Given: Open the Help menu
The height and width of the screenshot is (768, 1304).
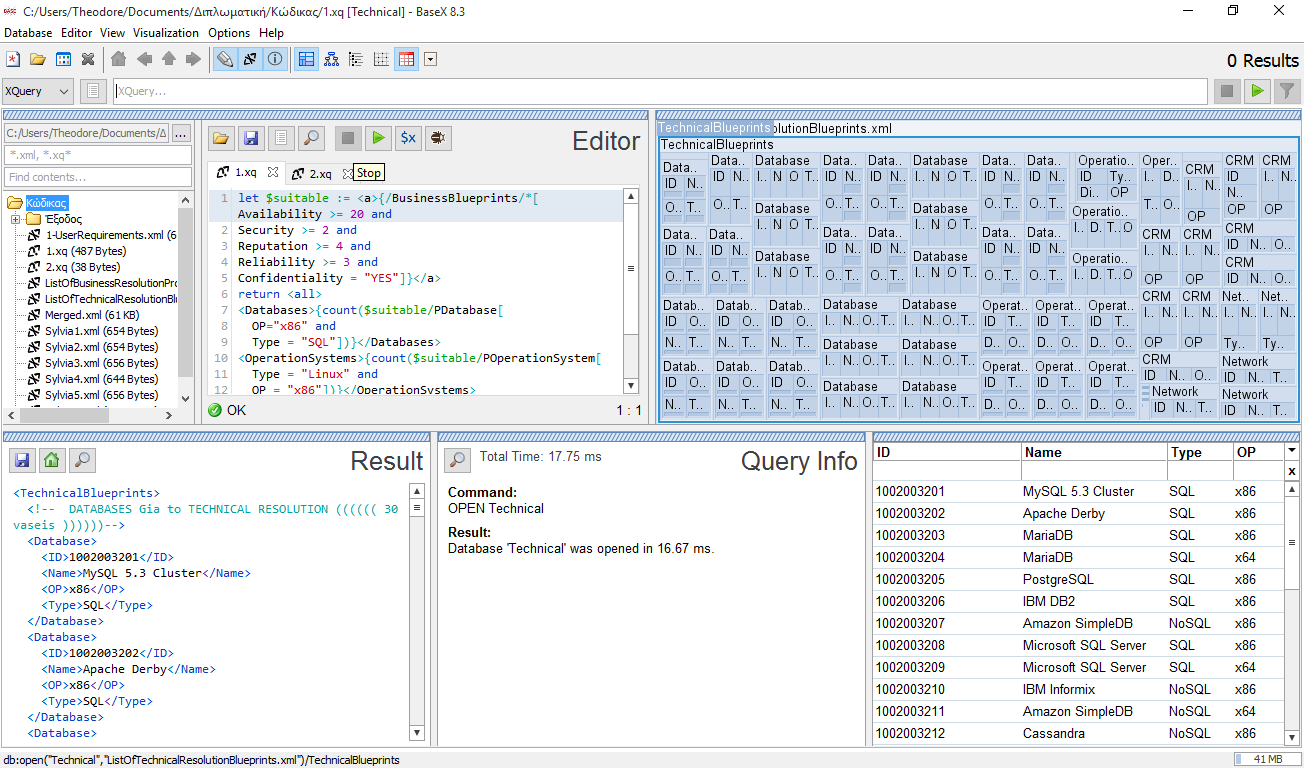Looking at the screenshot, I should [271, 33].
